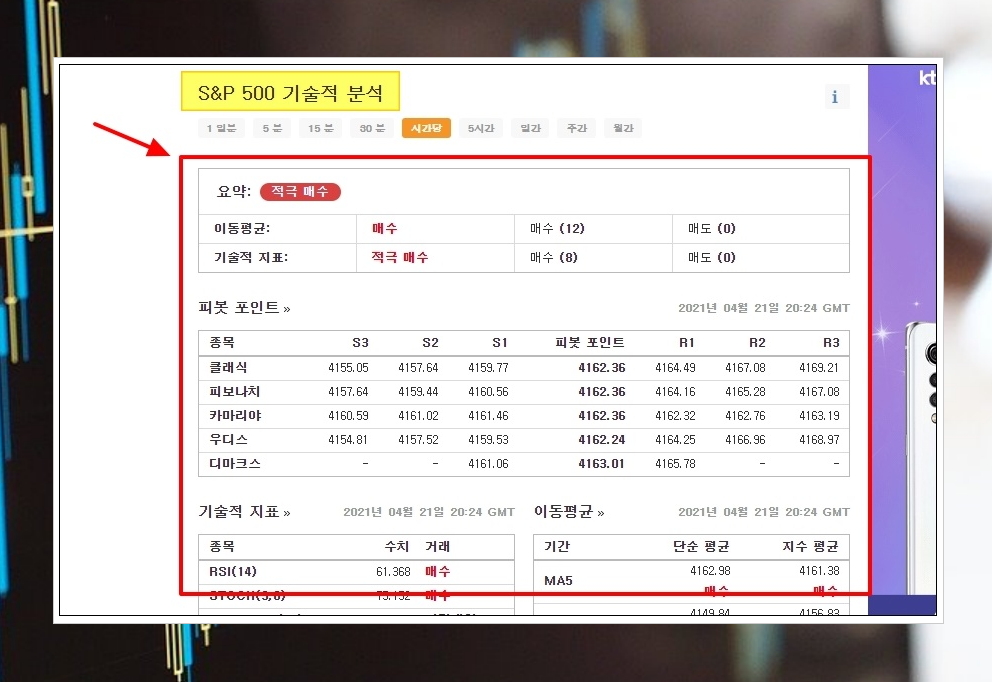
Task: Click the 디마크스 pivot point value 4163.01
Action: pyautogui.click(x=601, y=464)
